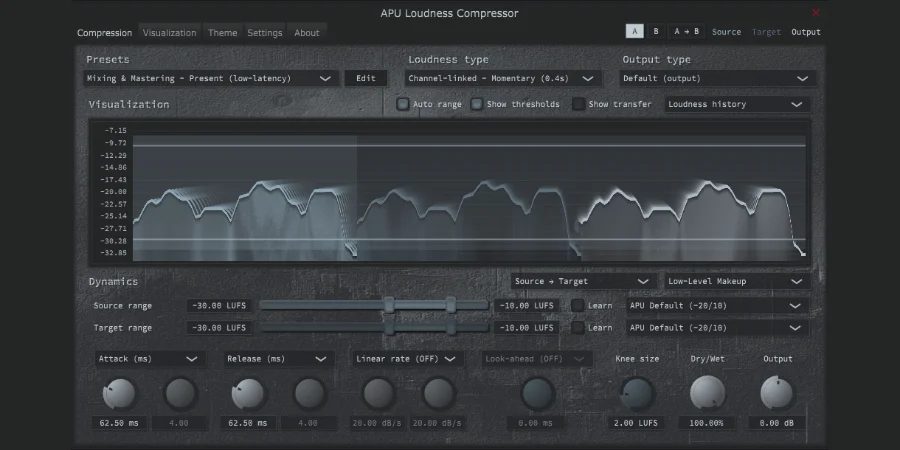Select state B button
This screenshot has width=900, height=450.
pyautogui.click(x=656, y=32)
